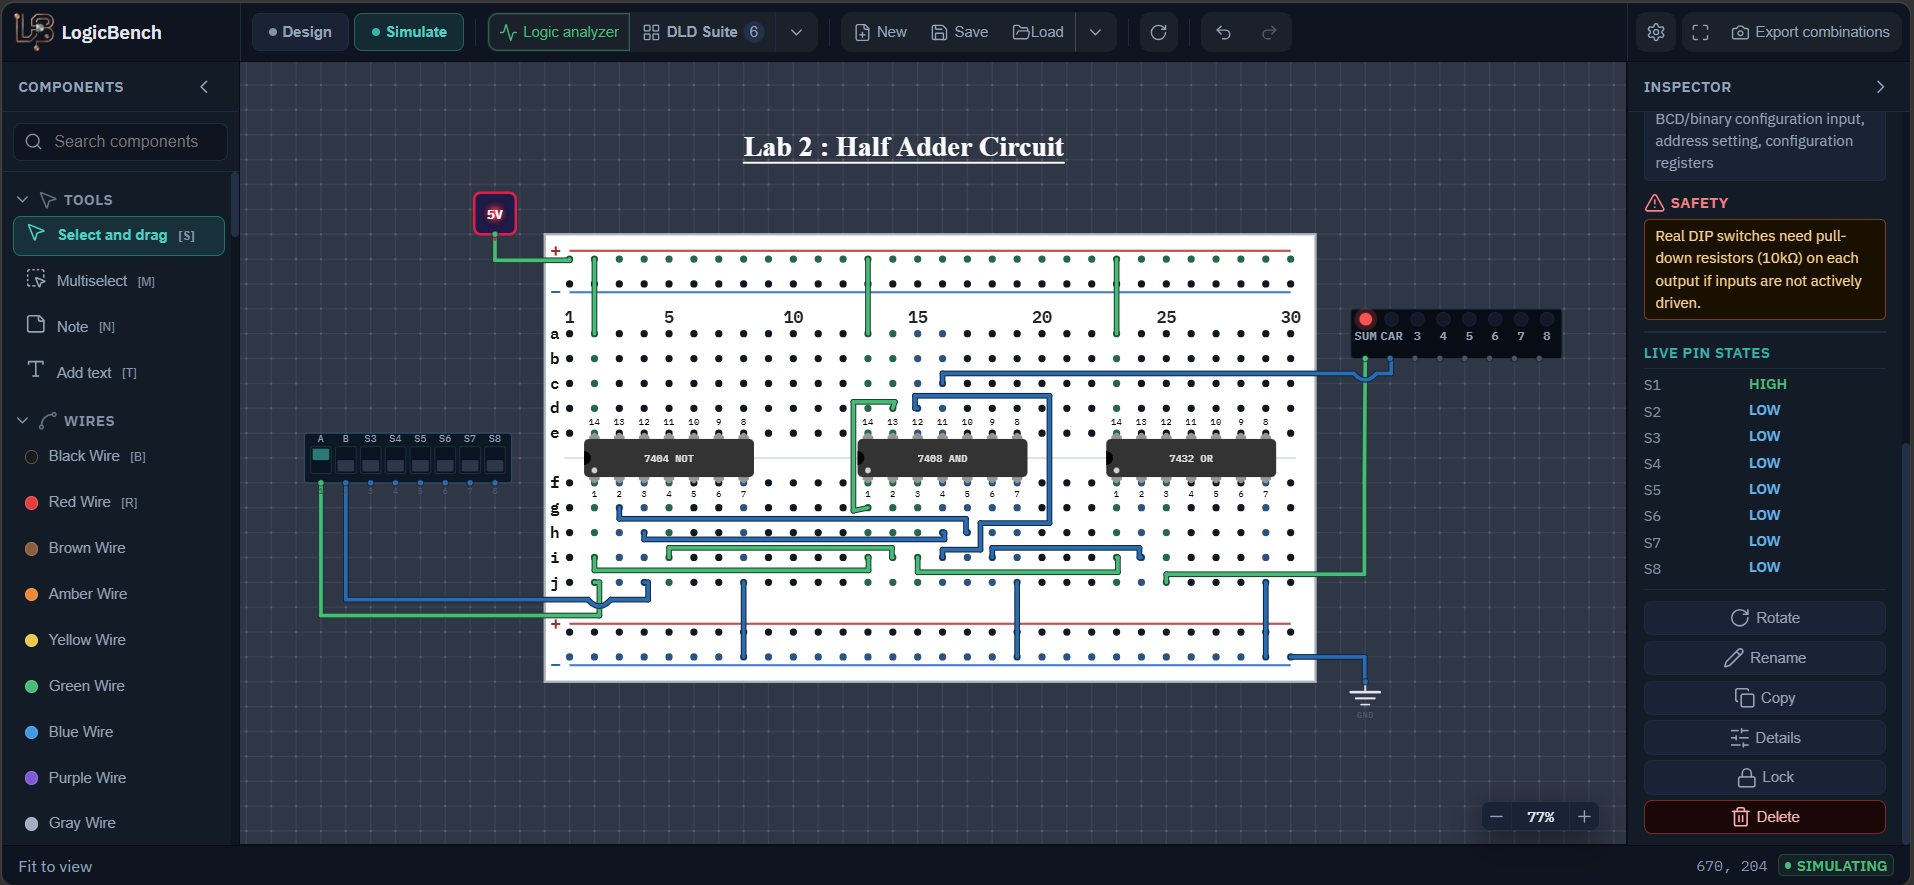Click Fit to view

pos(55,867)
